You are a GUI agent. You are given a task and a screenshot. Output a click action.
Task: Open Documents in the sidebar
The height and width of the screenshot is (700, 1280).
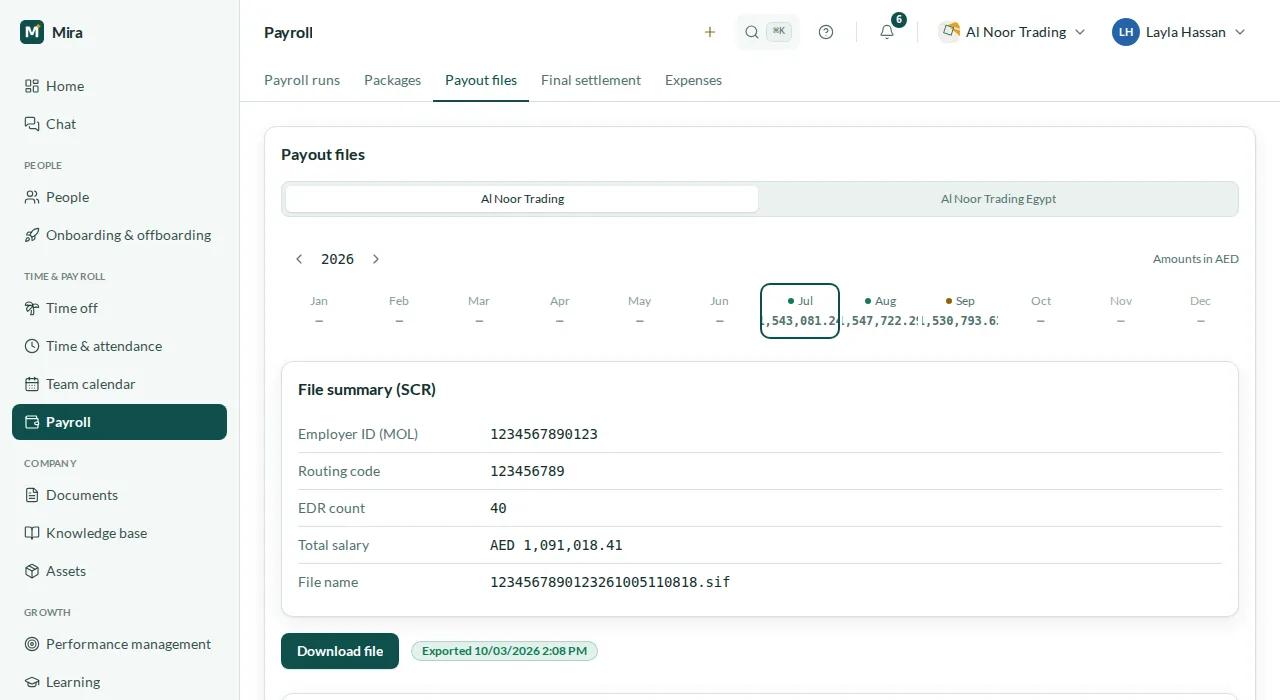[119, 495]
